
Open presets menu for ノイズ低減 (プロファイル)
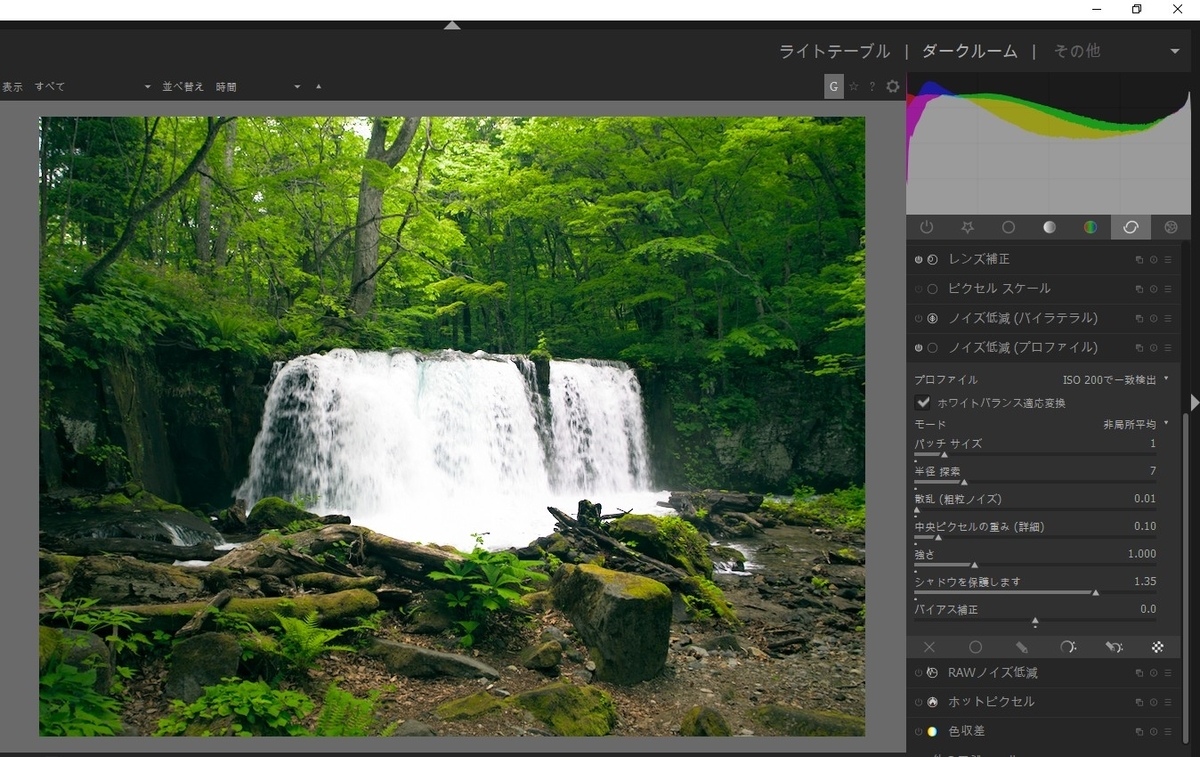click(x=1167, y=348)
